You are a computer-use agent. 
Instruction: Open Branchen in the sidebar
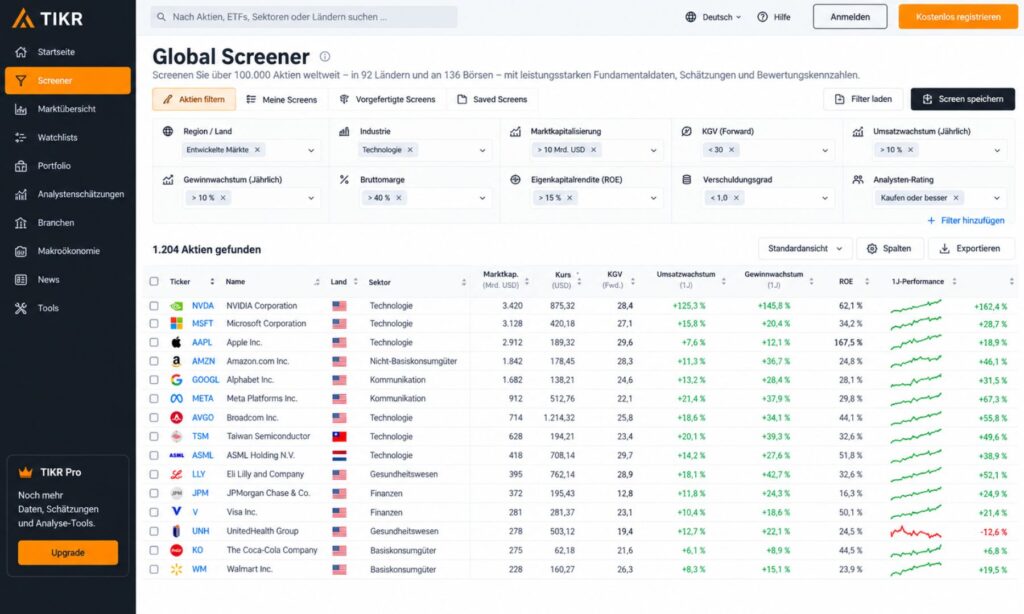click(56, 223)
